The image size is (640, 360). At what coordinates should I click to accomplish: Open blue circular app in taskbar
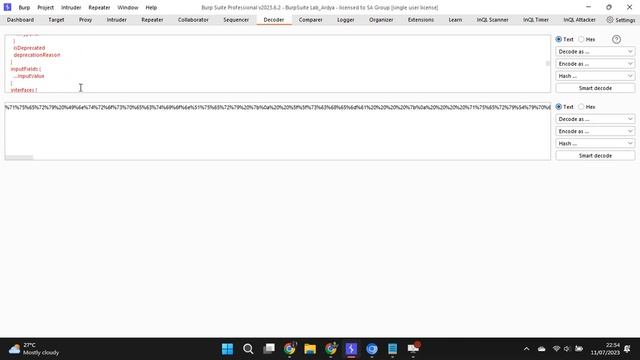click(372, 349)
